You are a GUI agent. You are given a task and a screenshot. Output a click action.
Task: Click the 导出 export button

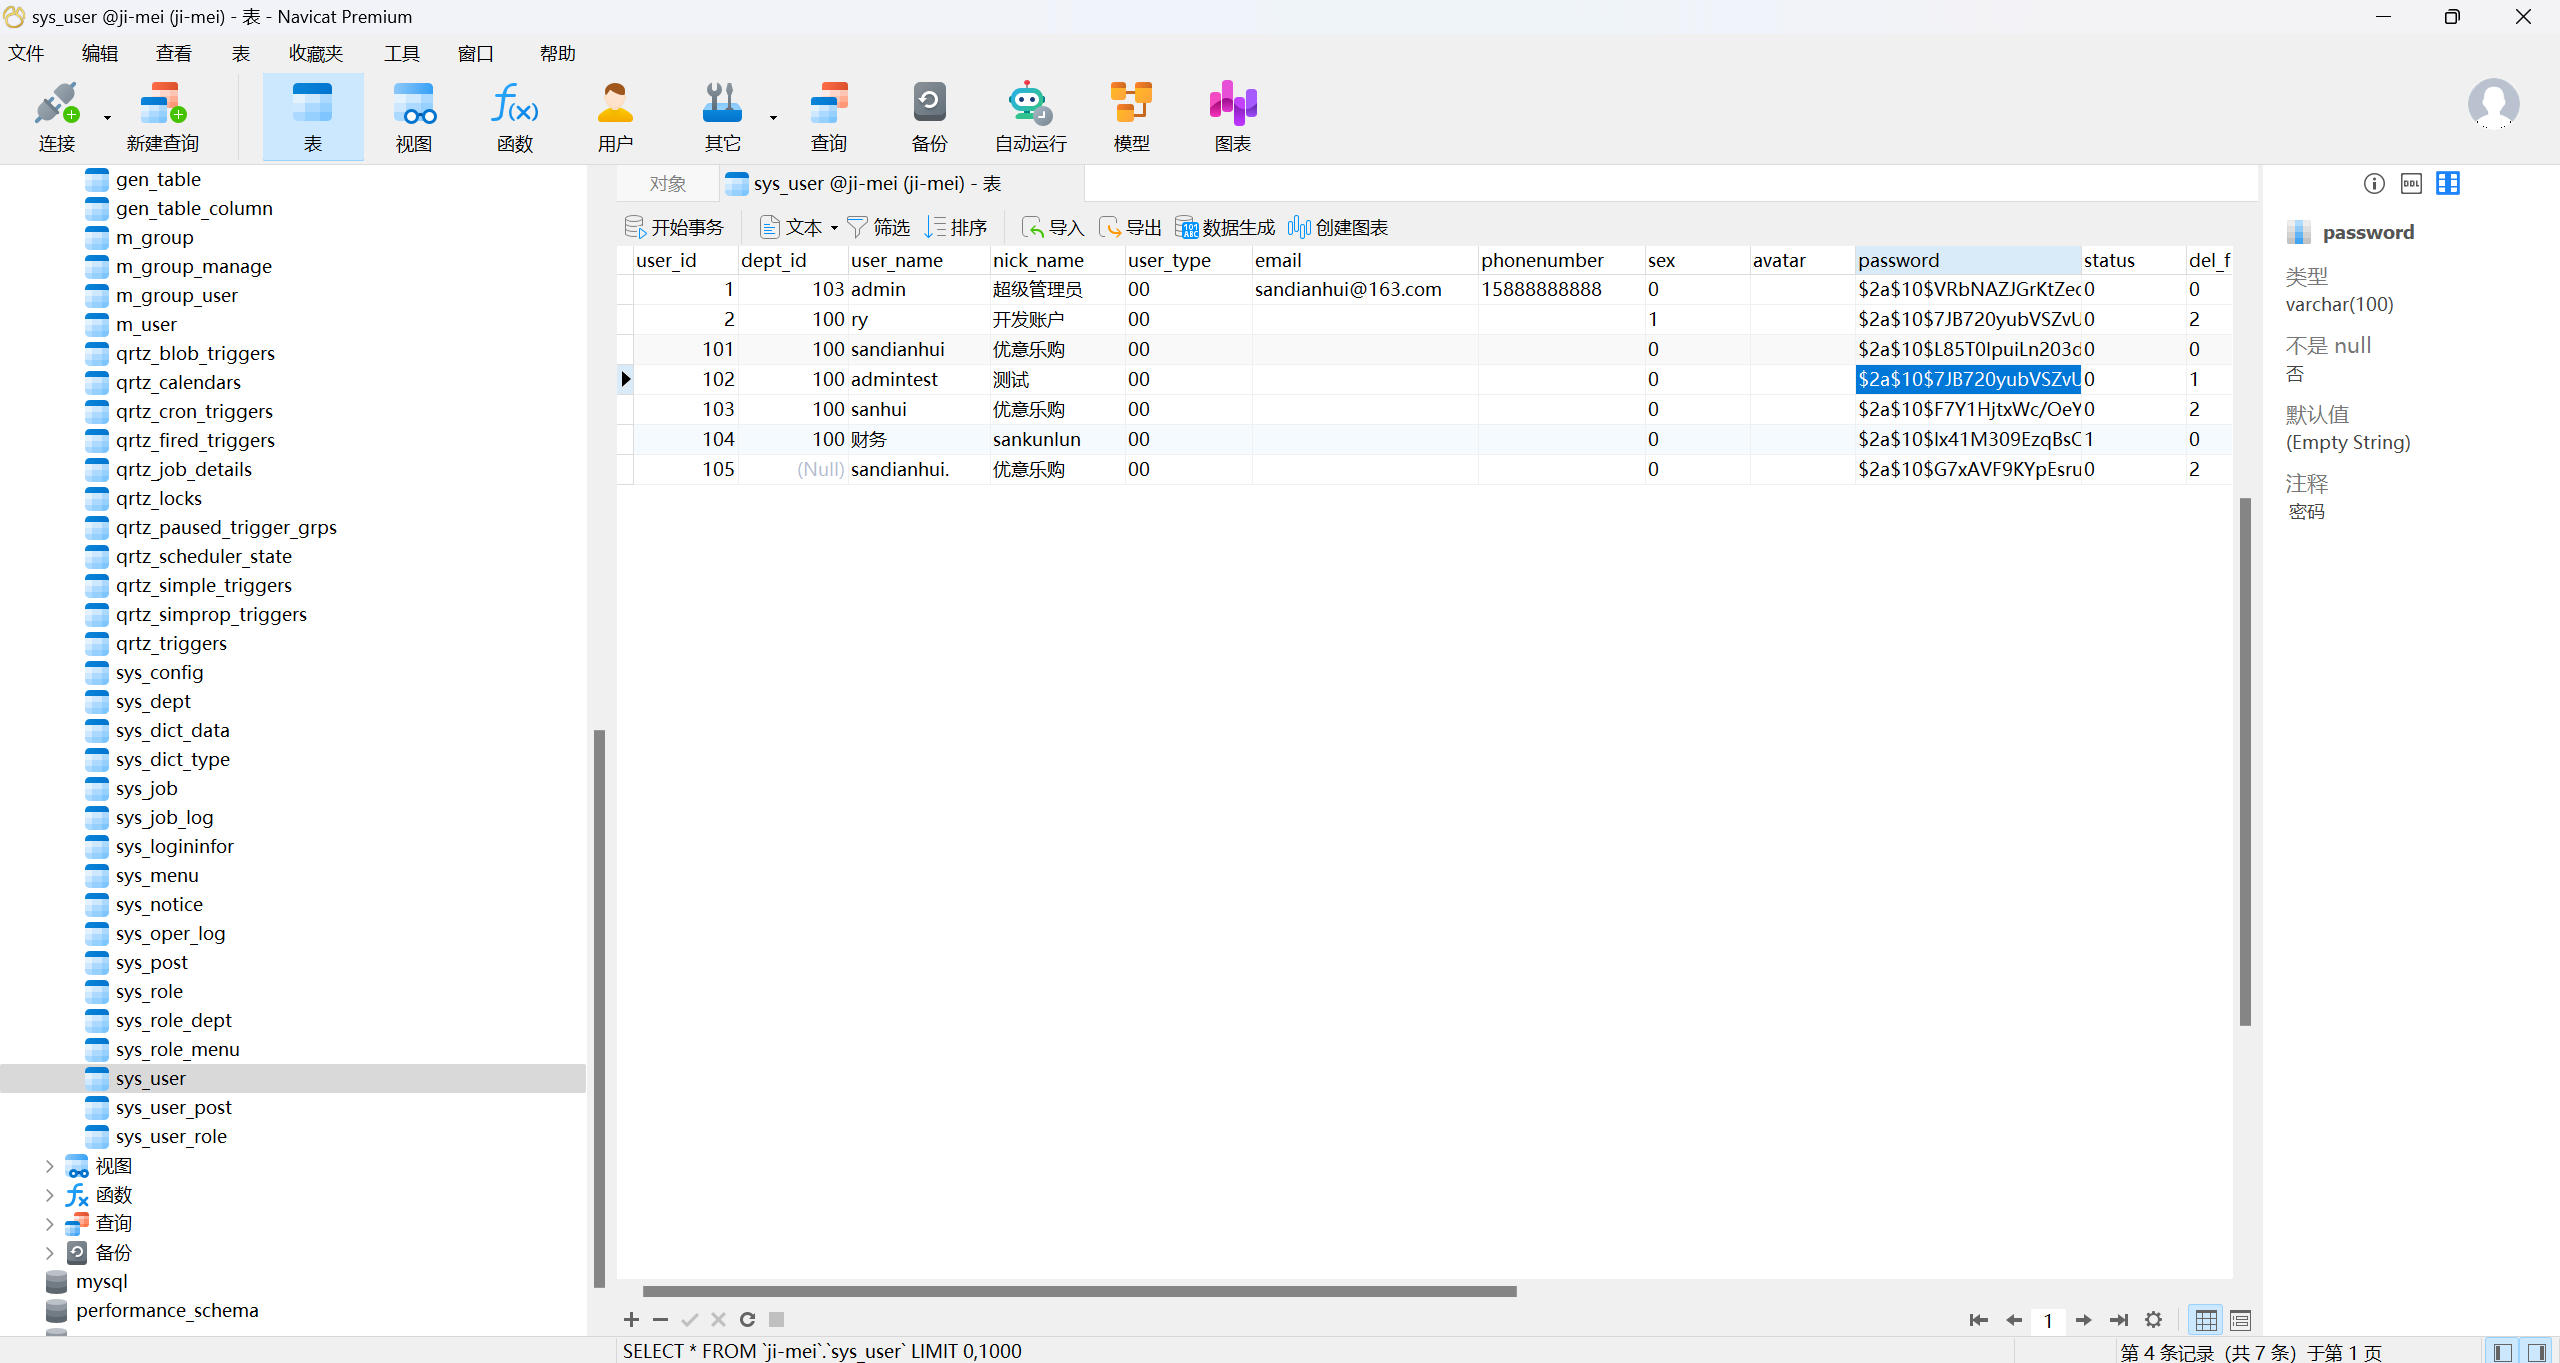[x=1130, y=228]
